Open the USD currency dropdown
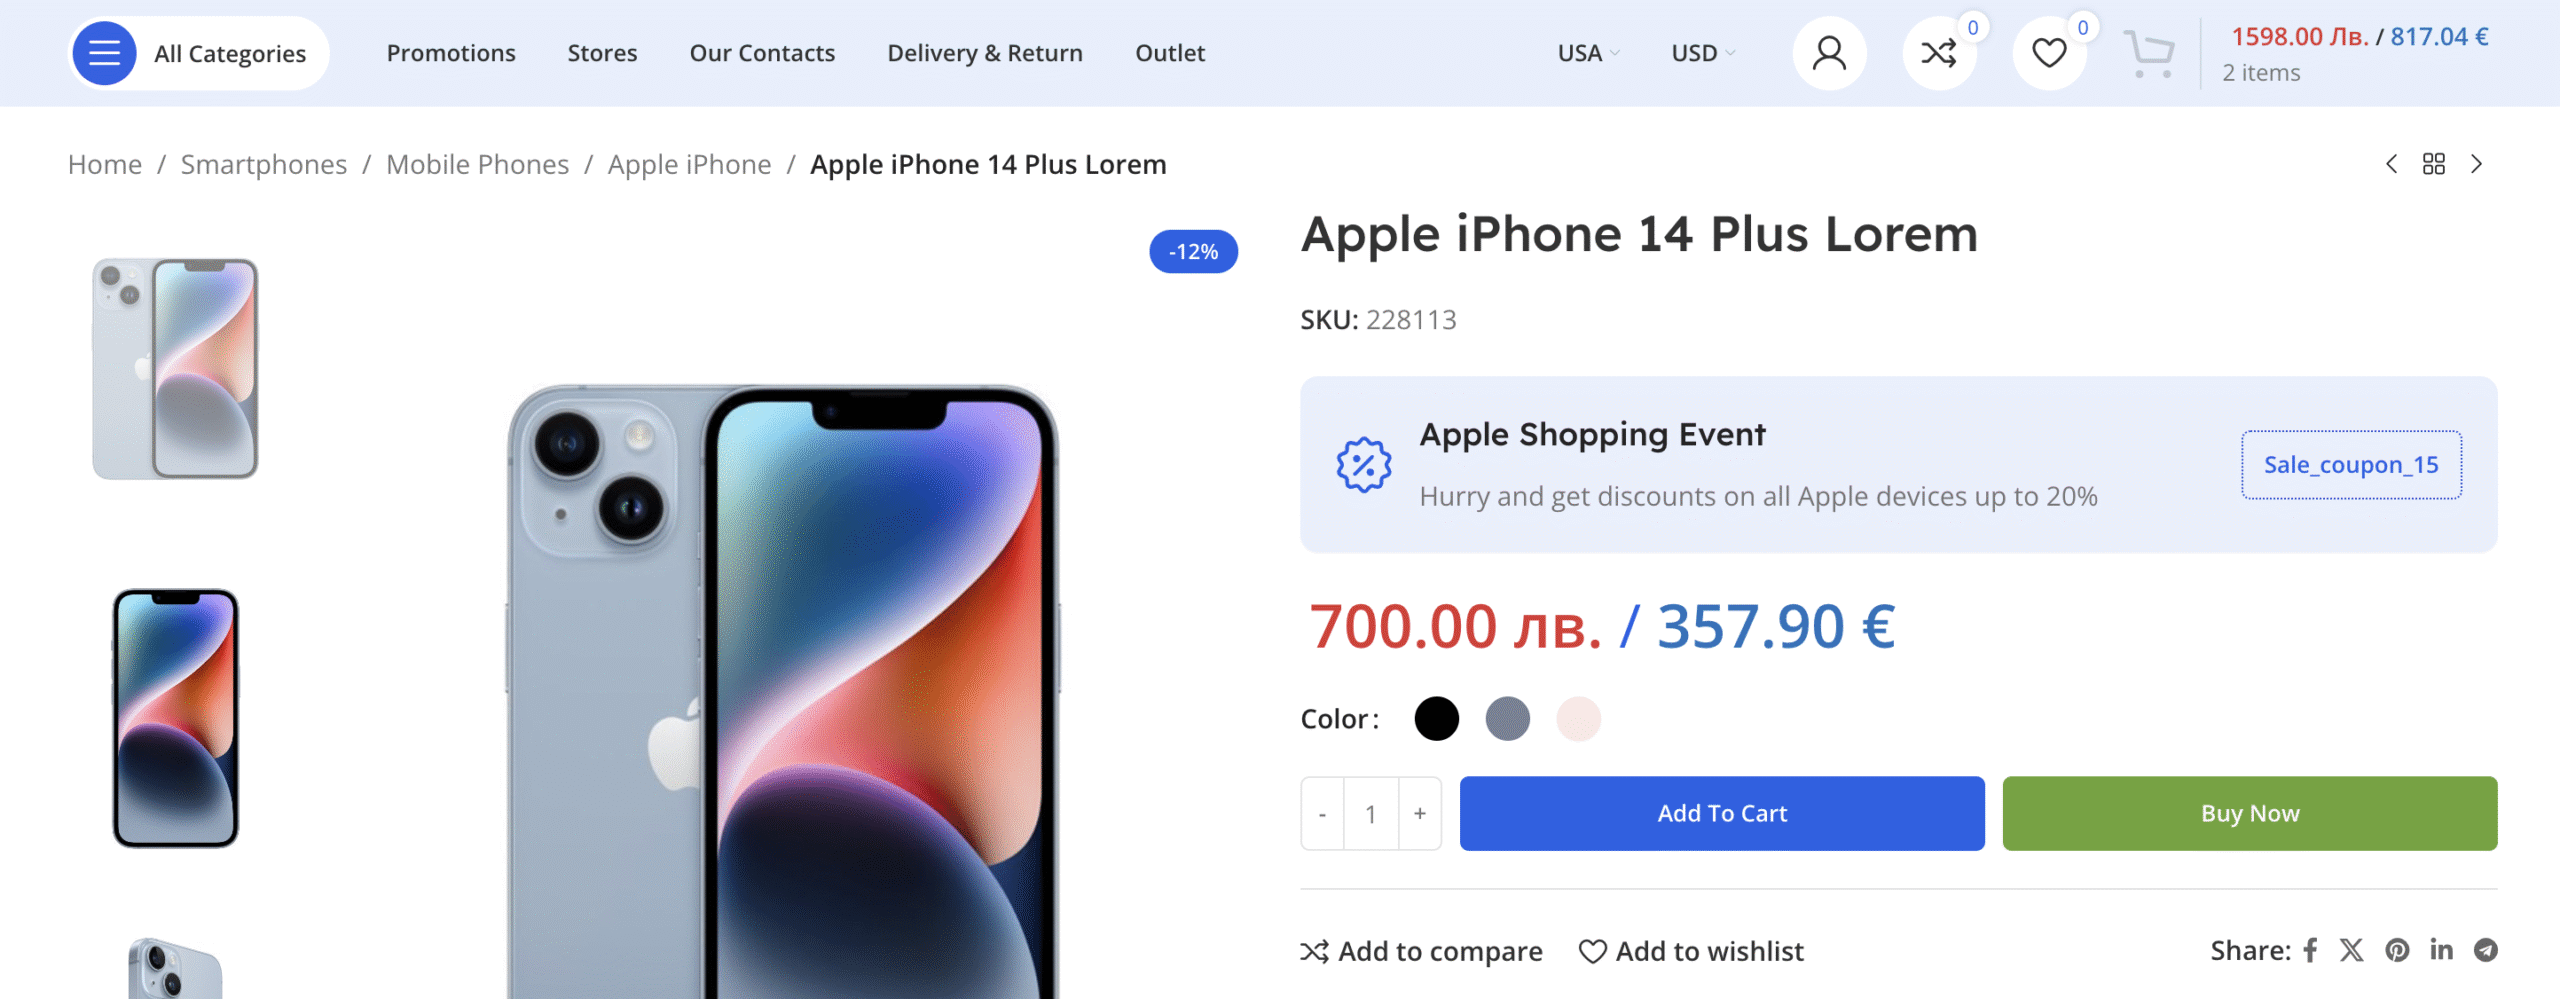 (x=1702, y=52)
